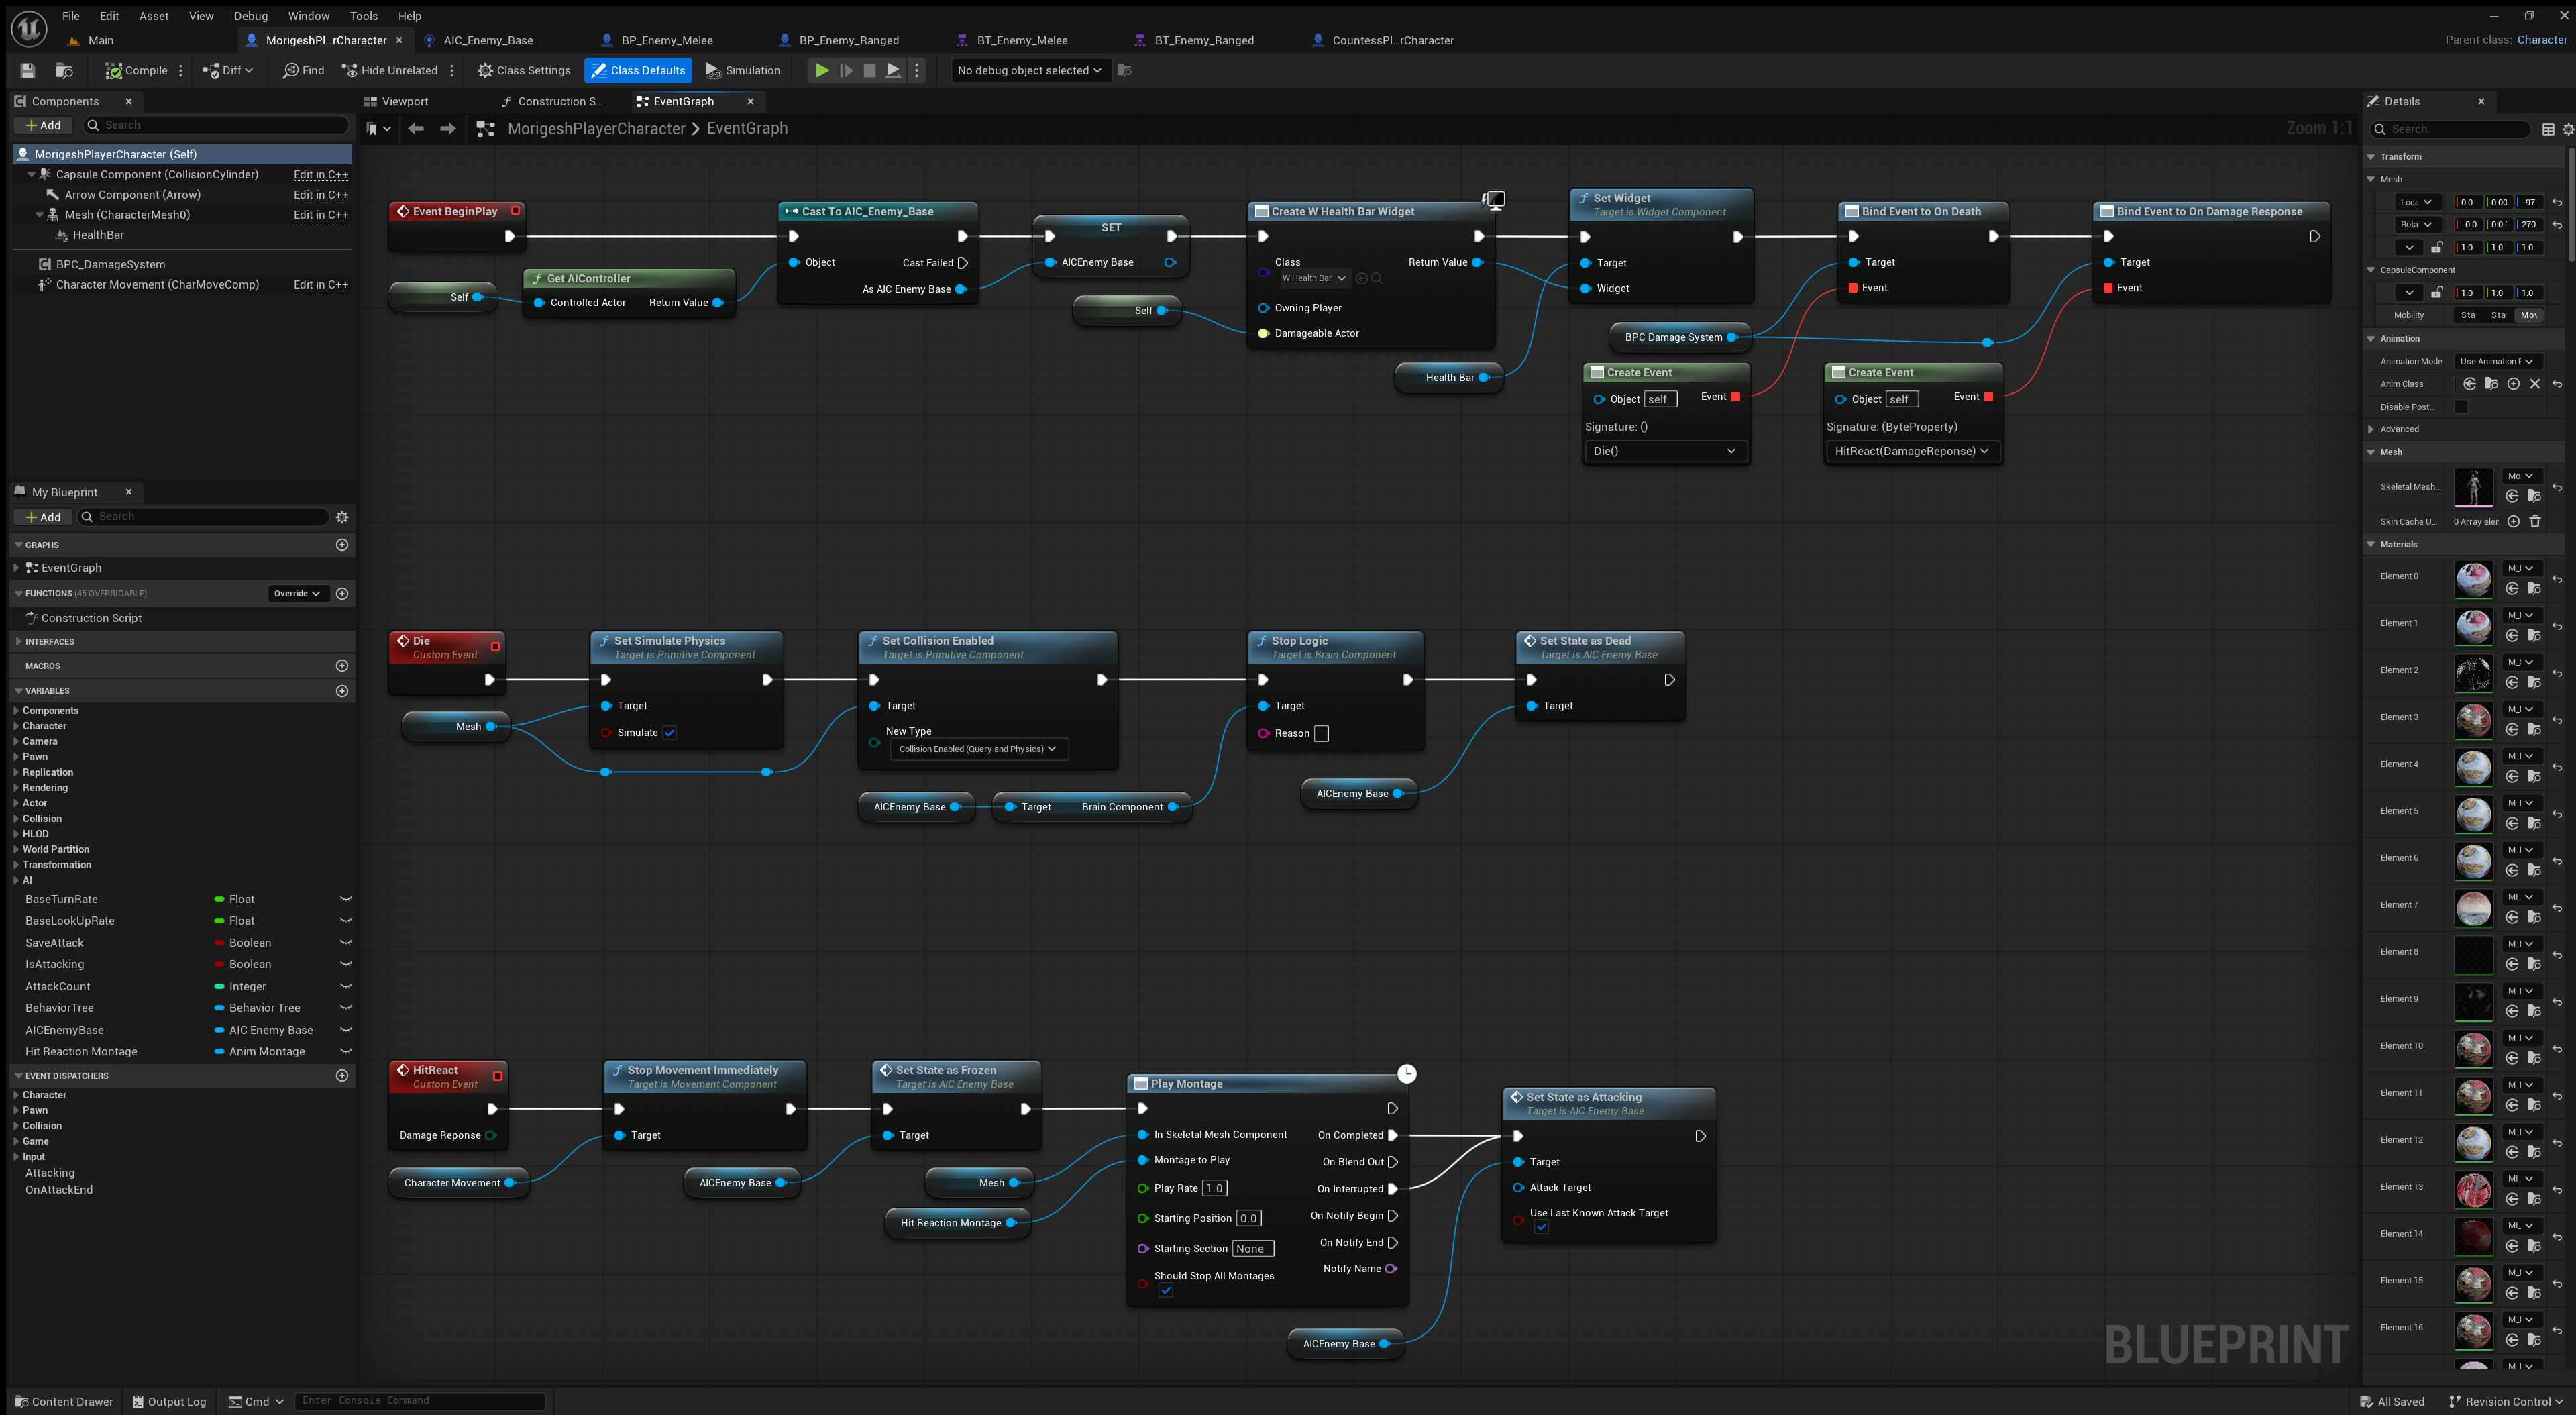The width and height of the screenshot is (2576, 1415).
Task: Open the Window menu
Action: point(308,16)
